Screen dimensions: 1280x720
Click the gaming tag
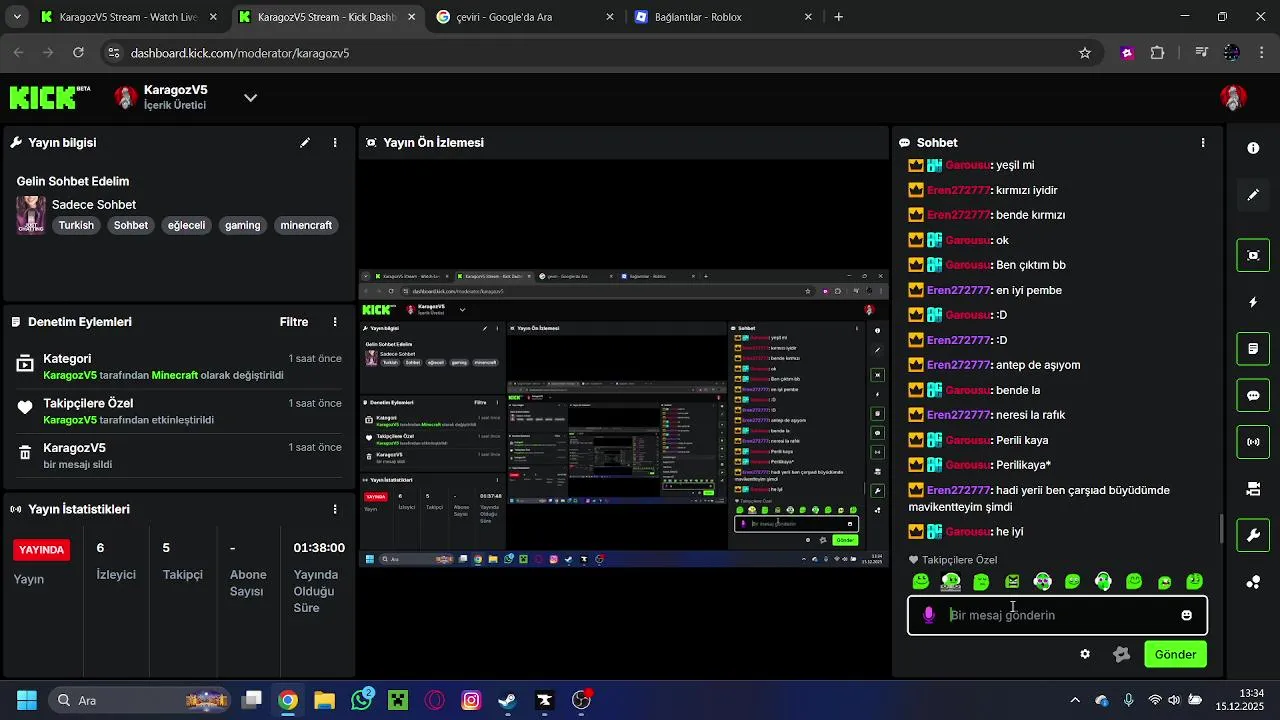click(243, 226)
